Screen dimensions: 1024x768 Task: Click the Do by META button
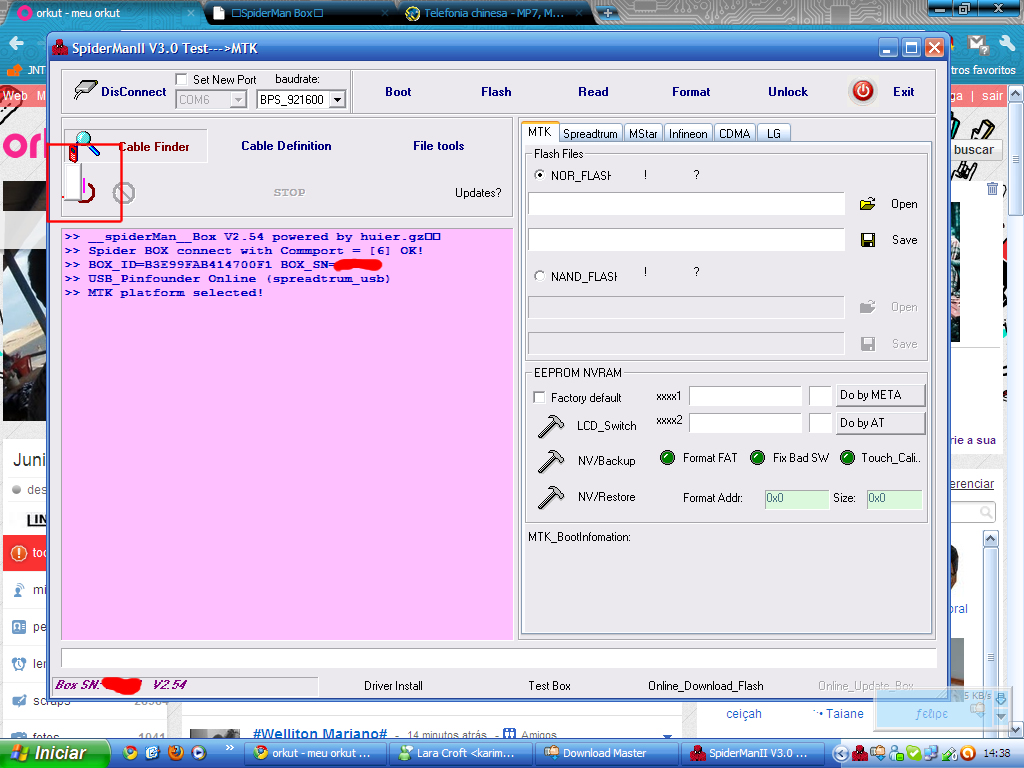[x=880, y=395]
